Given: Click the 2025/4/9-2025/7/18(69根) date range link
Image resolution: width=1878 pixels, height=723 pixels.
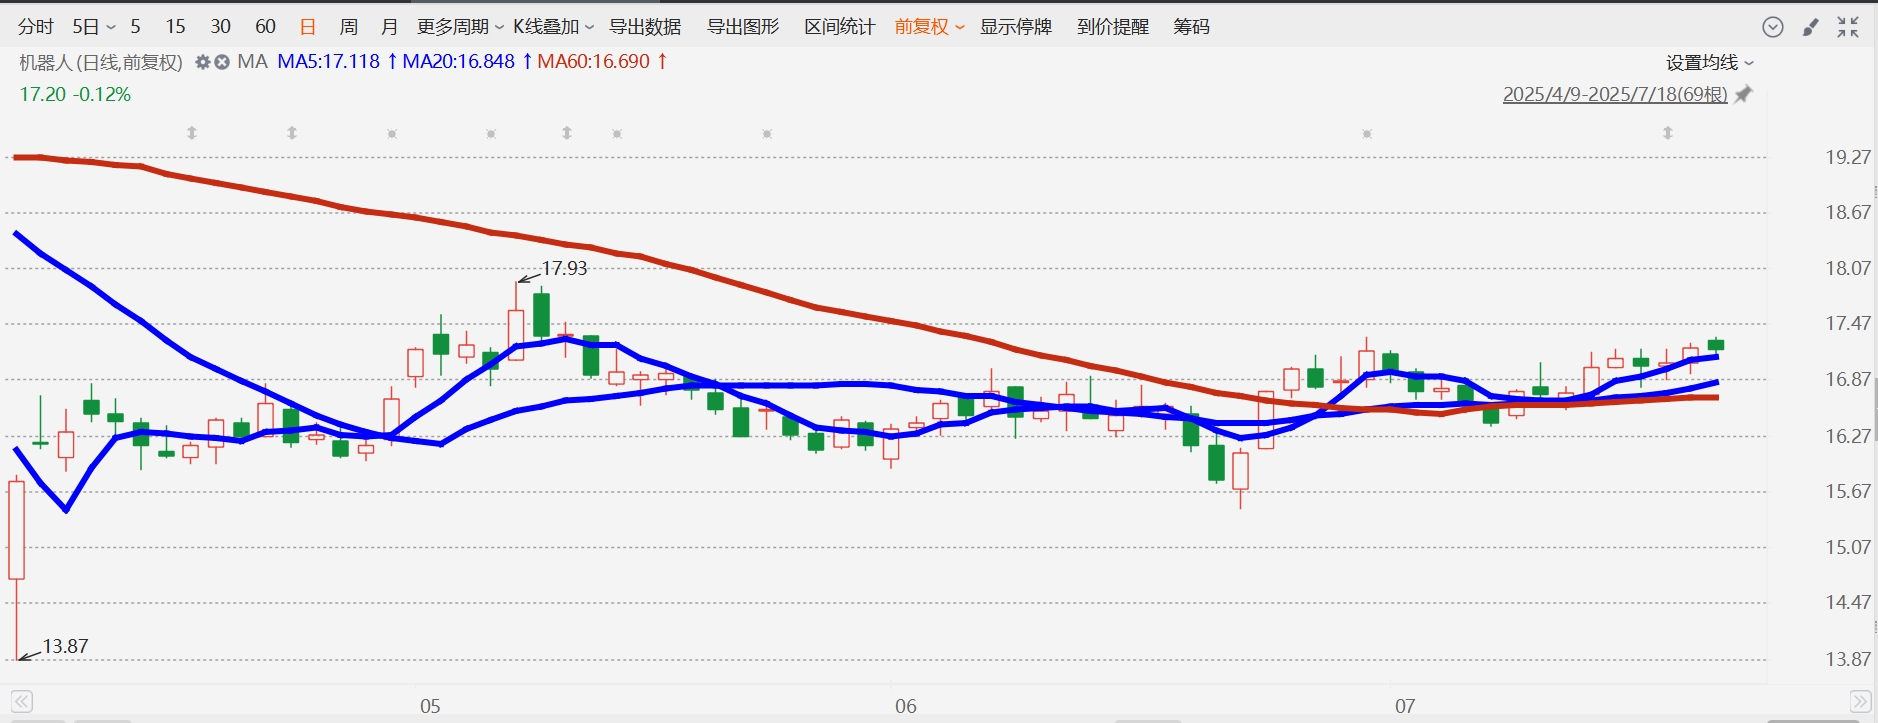Looking at the screenshot, I should tap(1615, 95).
